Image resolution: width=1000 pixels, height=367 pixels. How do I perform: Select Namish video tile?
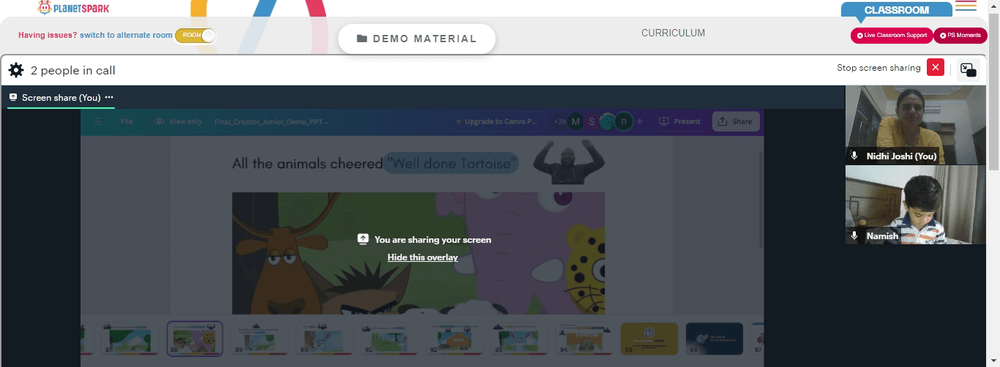[x=915, y=204]
